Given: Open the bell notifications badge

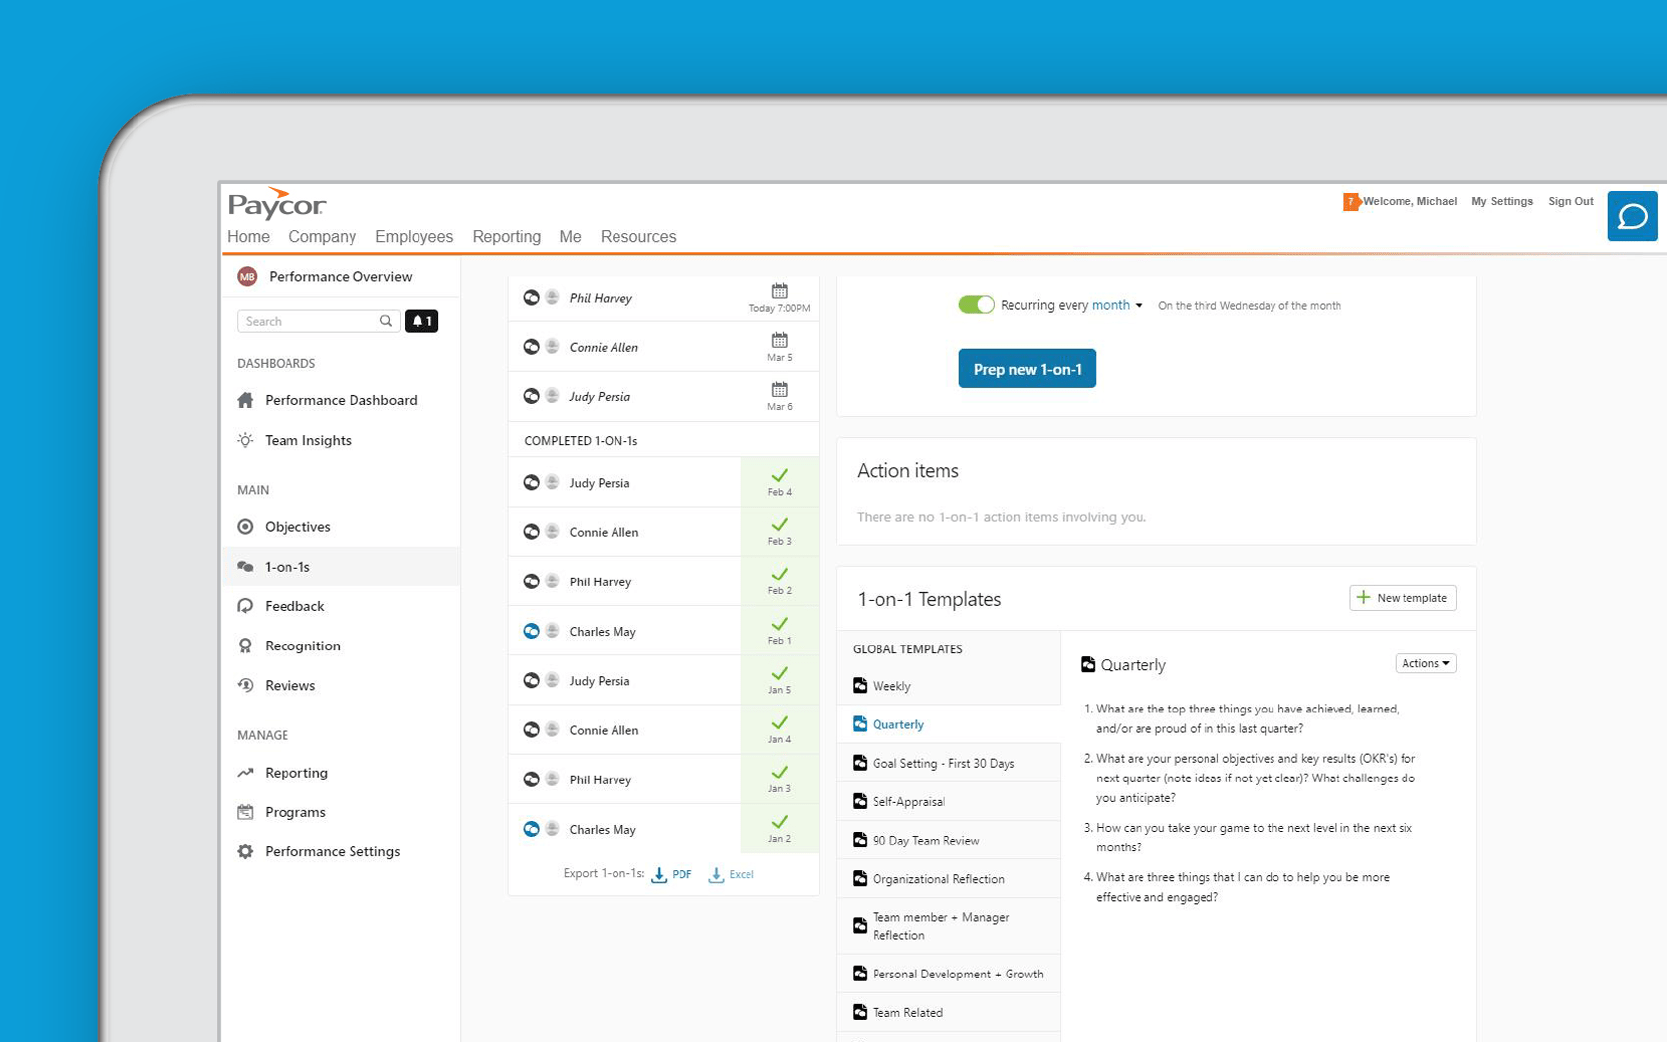Looking at the screenshot, I should [421, 321].
